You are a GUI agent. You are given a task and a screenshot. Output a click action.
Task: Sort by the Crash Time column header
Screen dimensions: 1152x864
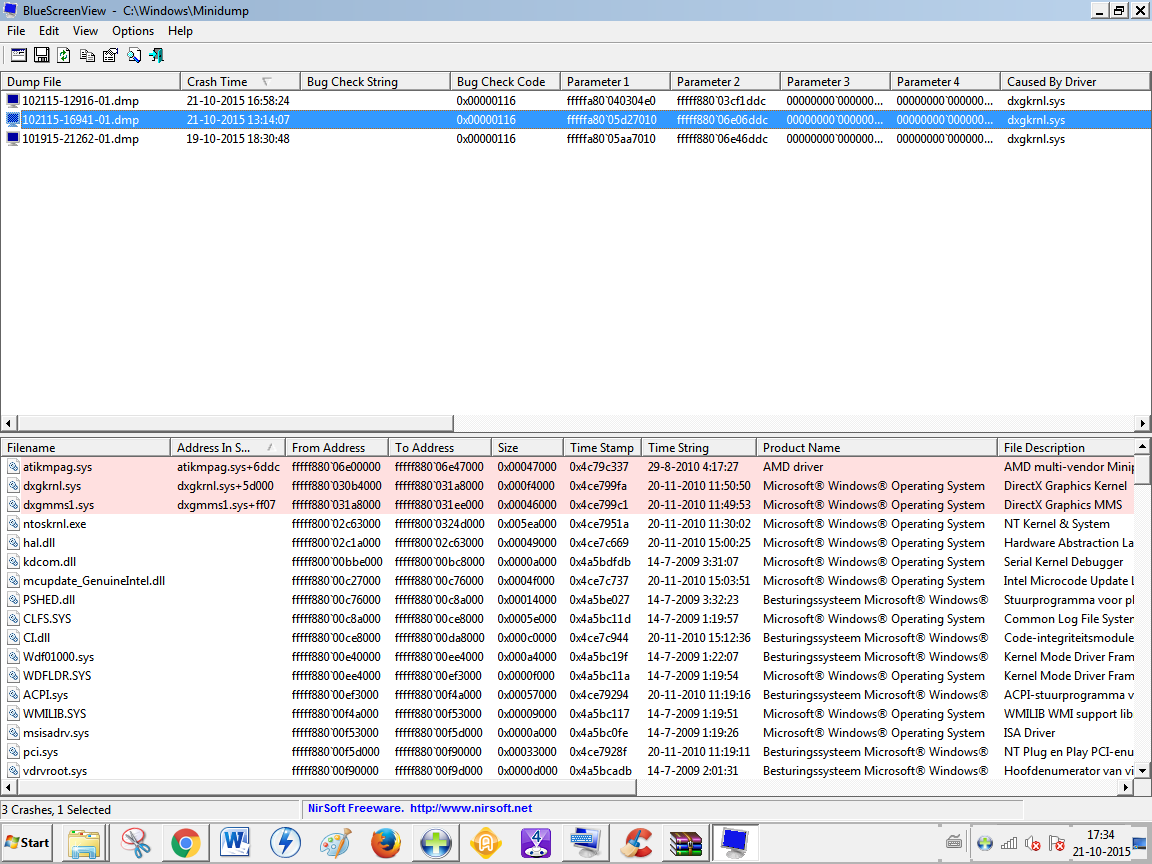(240, 82)
